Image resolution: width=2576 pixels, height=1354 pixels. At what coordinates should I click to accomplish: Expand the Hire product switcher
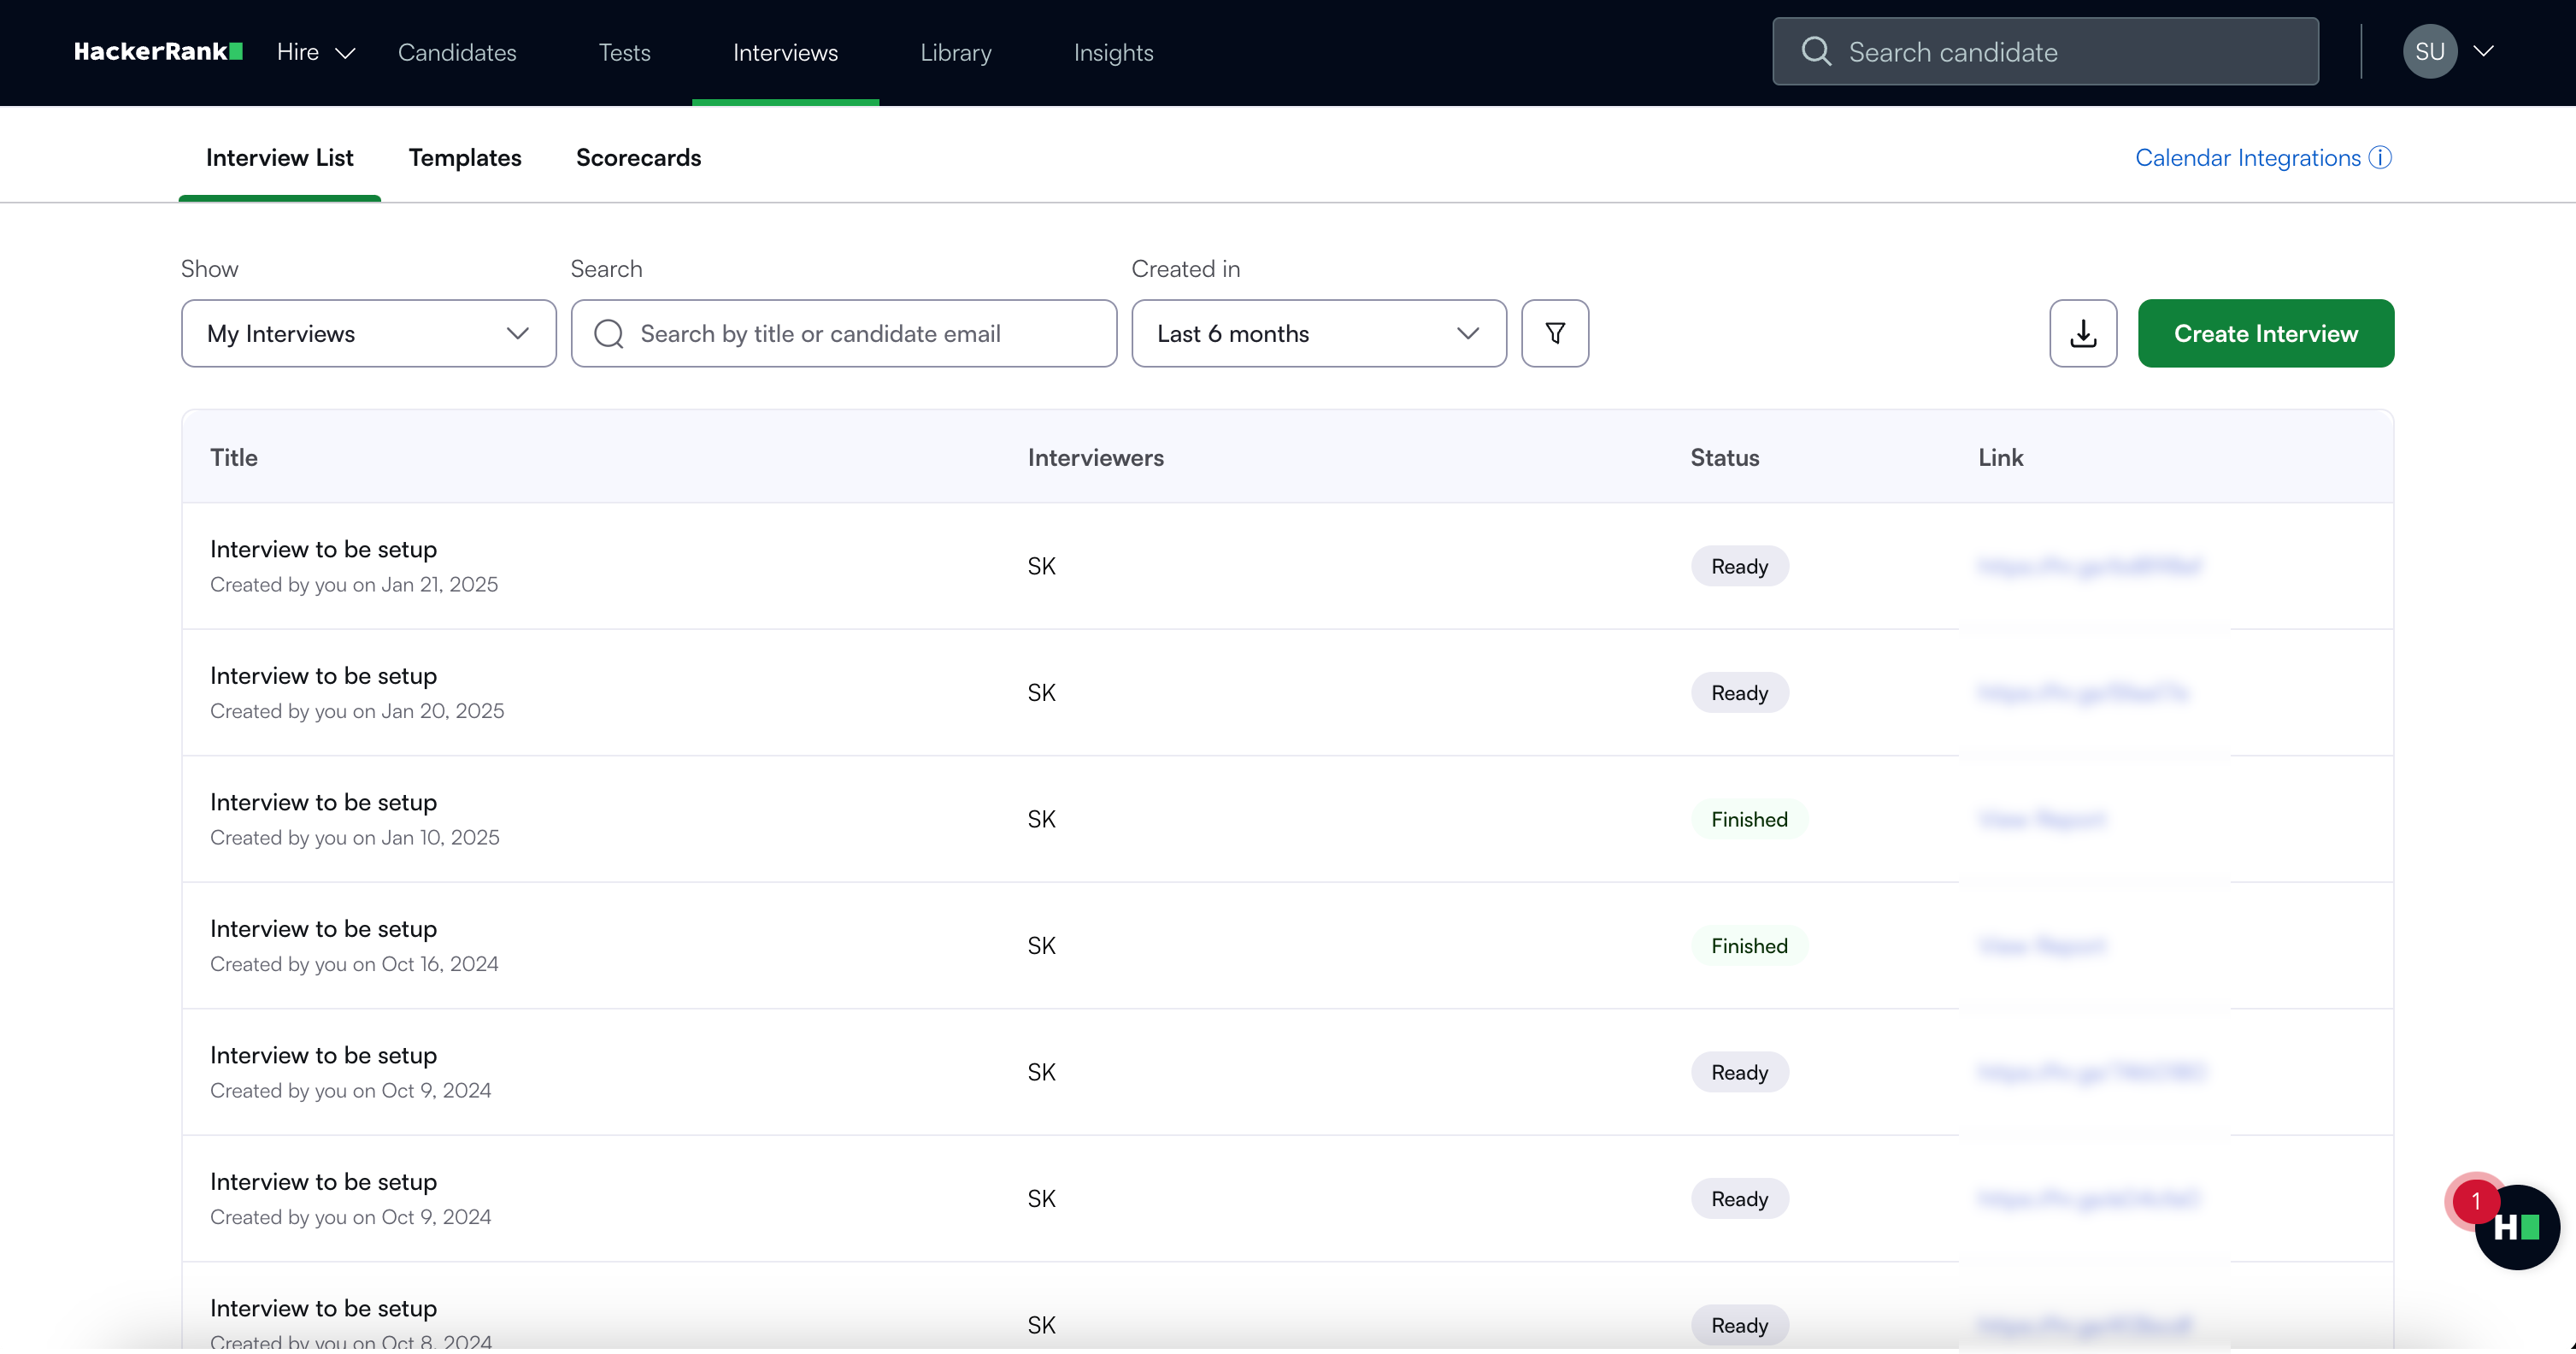pos(315,52)
